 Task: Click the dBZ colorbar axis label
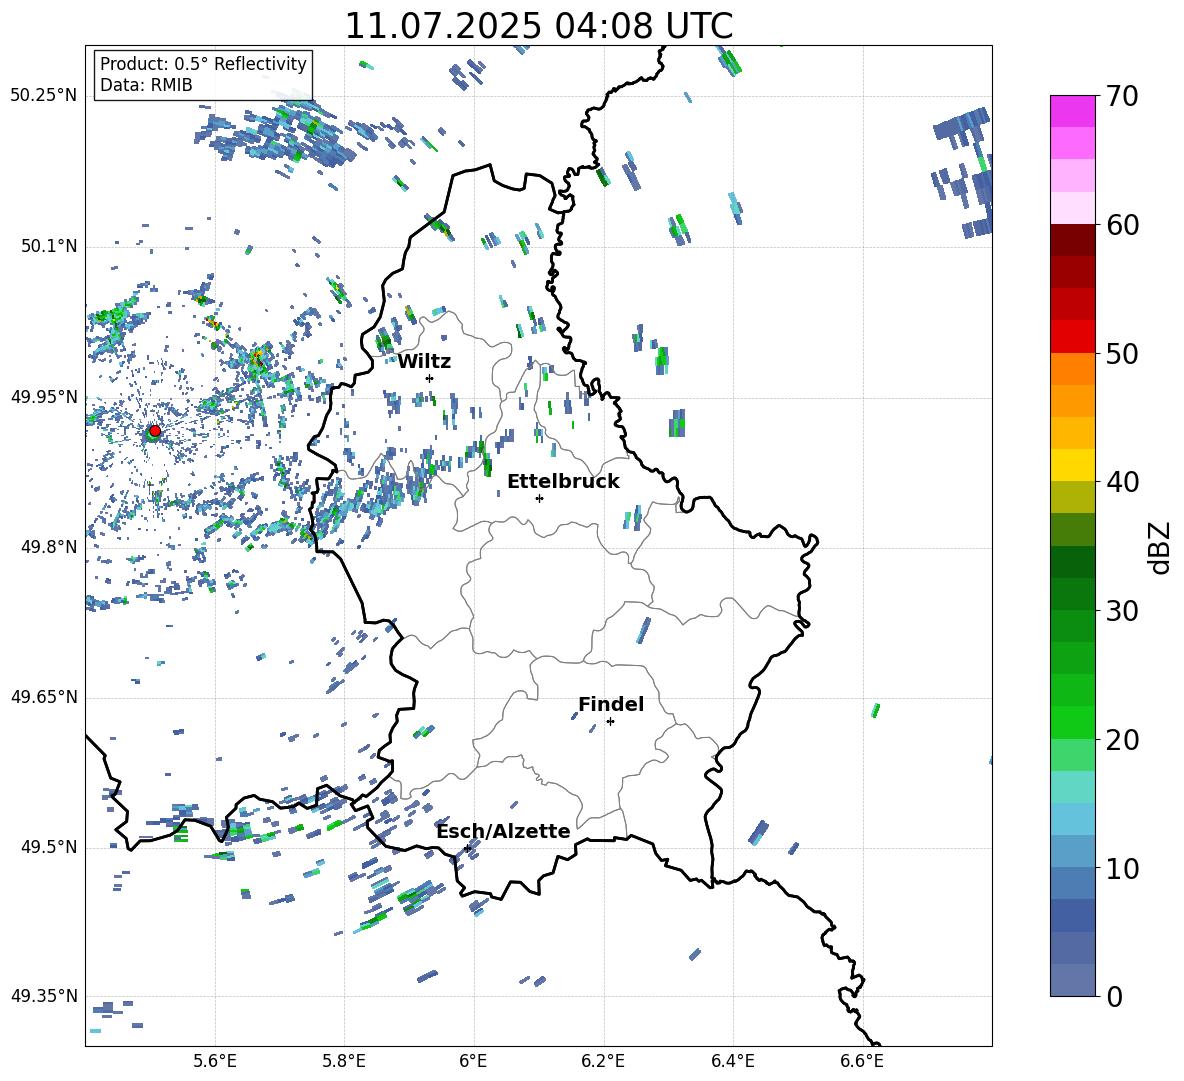[1161, 547]
